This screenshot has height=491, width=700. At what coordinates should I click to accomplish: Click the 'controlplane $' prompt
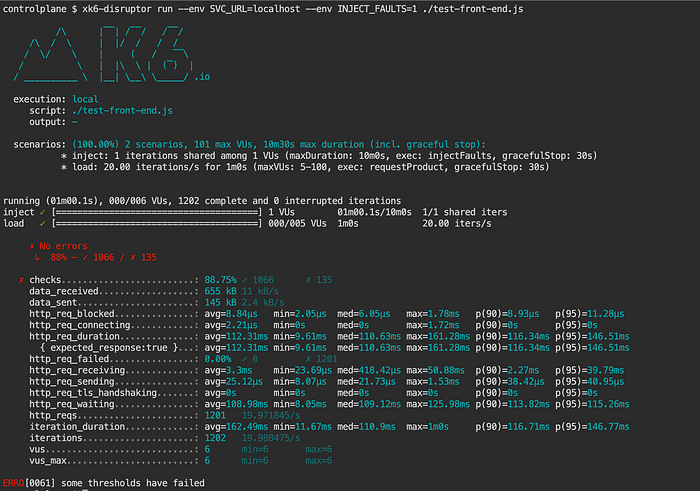coord(40,9)
